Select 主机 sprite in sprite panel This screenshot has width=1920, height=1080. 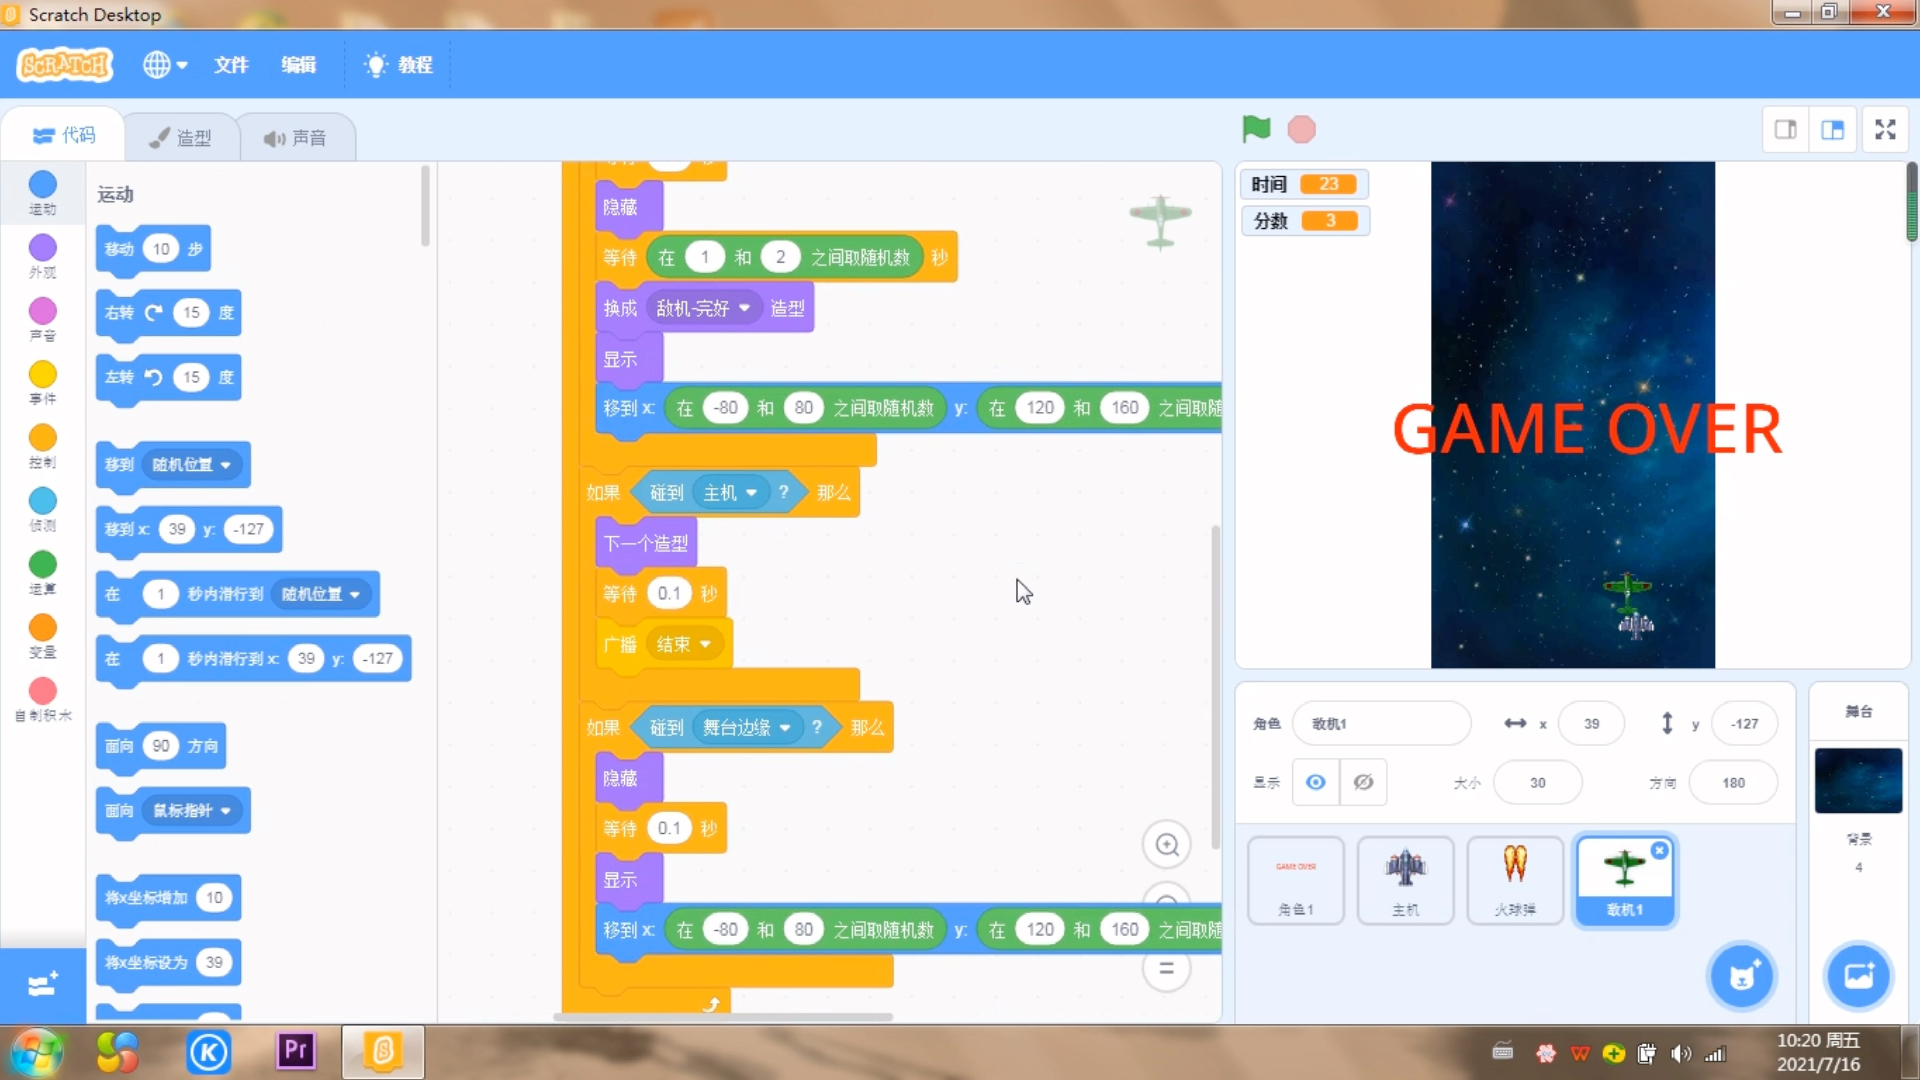[1403, 878]
